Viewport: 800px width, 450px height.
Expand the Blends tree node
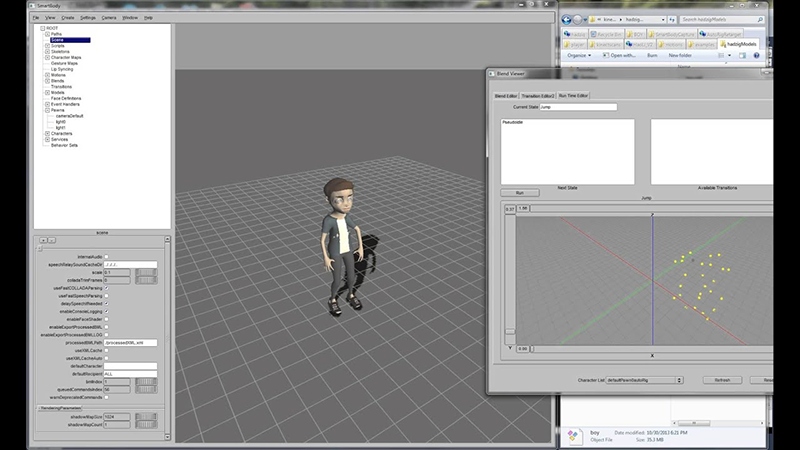pyautogui.click(x=47, y=81)
